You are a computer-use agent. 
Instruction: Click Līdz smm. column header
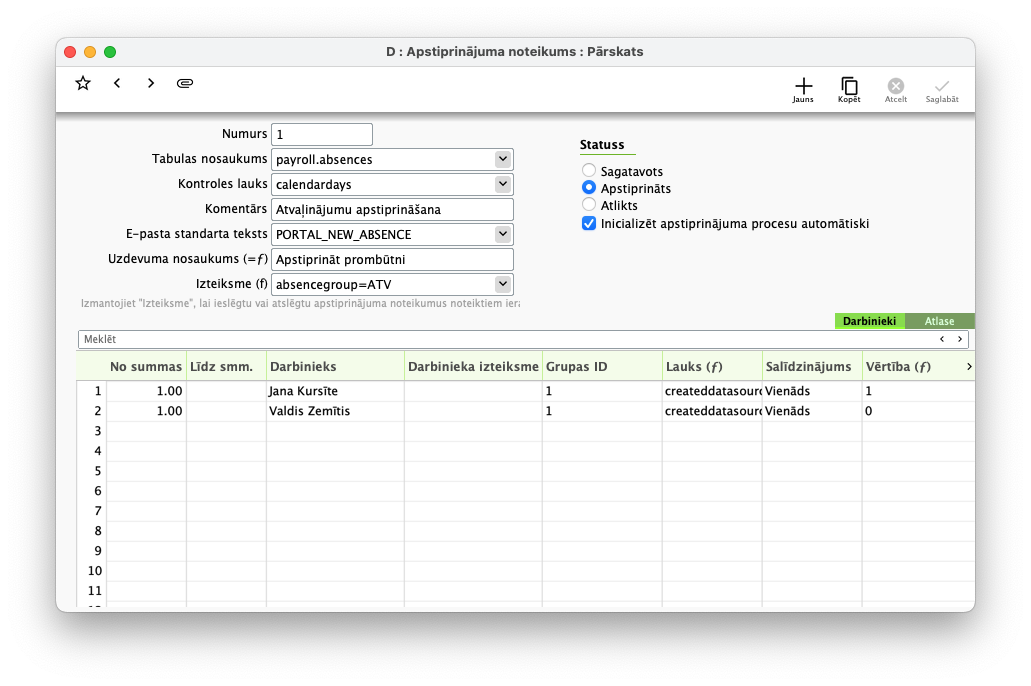(x=226, y=366)
